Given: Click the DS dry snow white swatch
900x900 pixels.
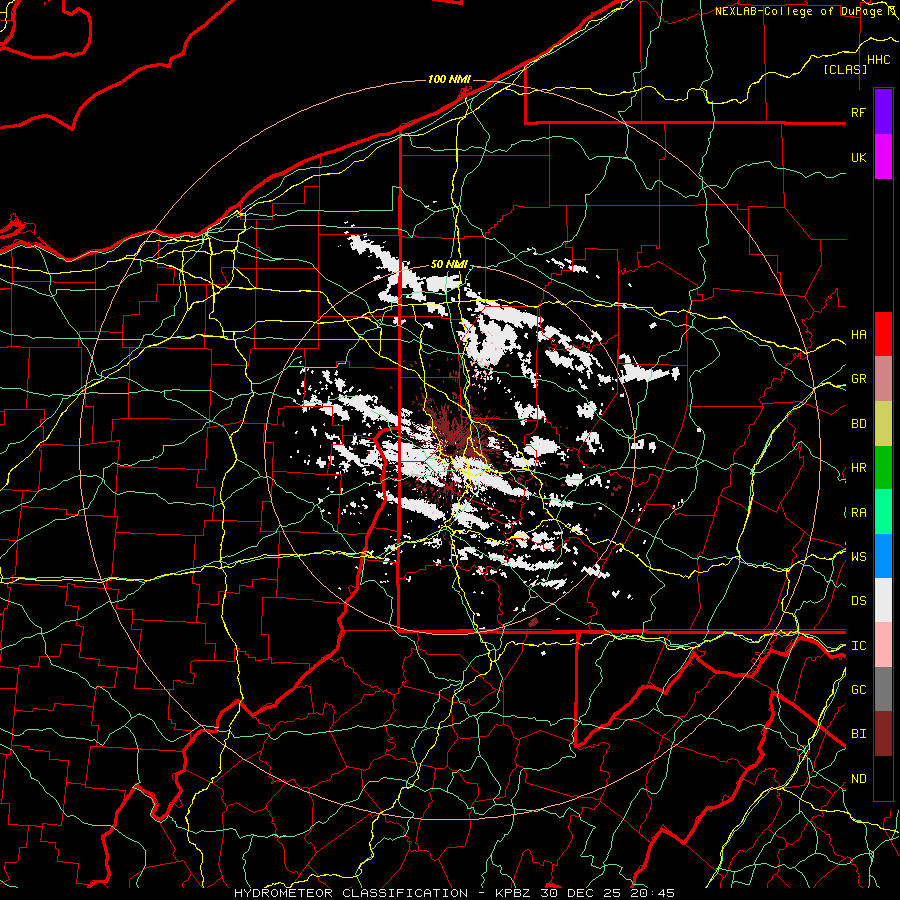Looking at the screenshot, I should [x=883, y=600].
